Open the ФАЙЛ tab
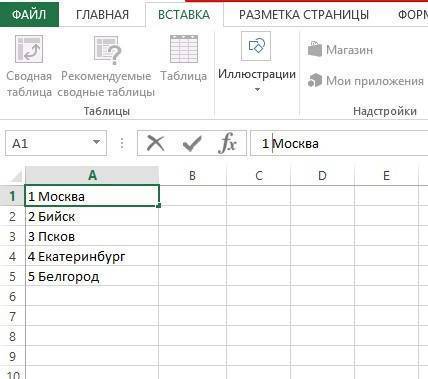Image resolution: width=428 pixels, height=379 pixels. point(29,14)
